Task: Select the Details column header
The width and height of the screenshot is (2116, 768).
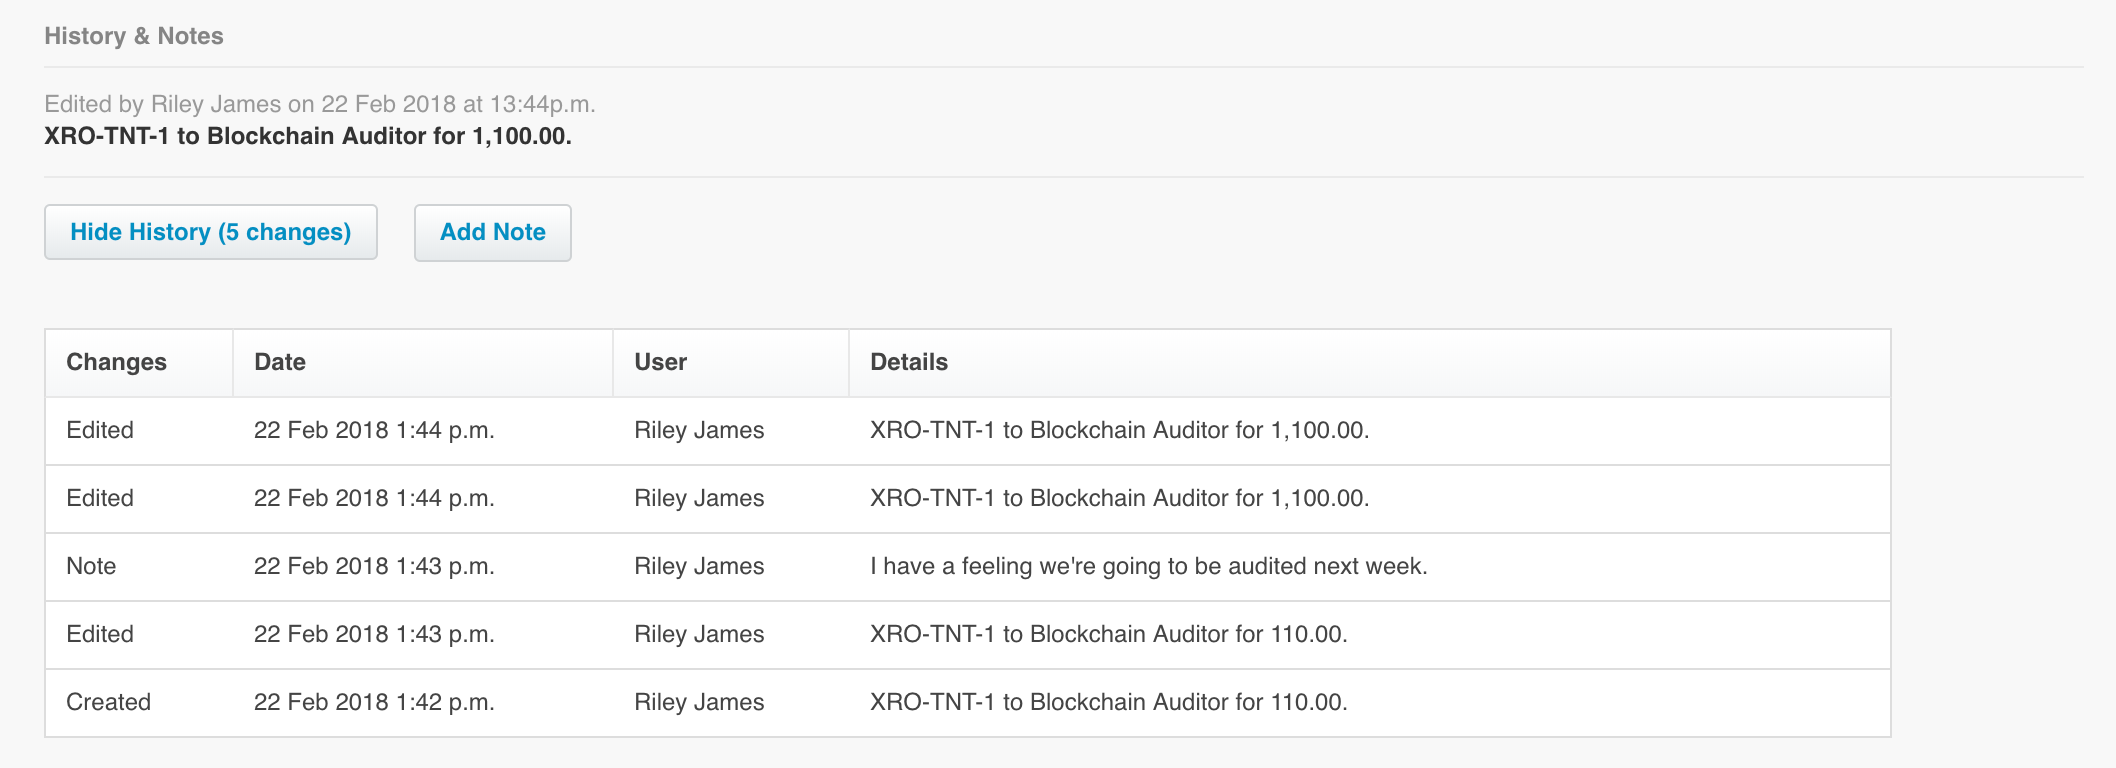Action: (x=909, y=362)
